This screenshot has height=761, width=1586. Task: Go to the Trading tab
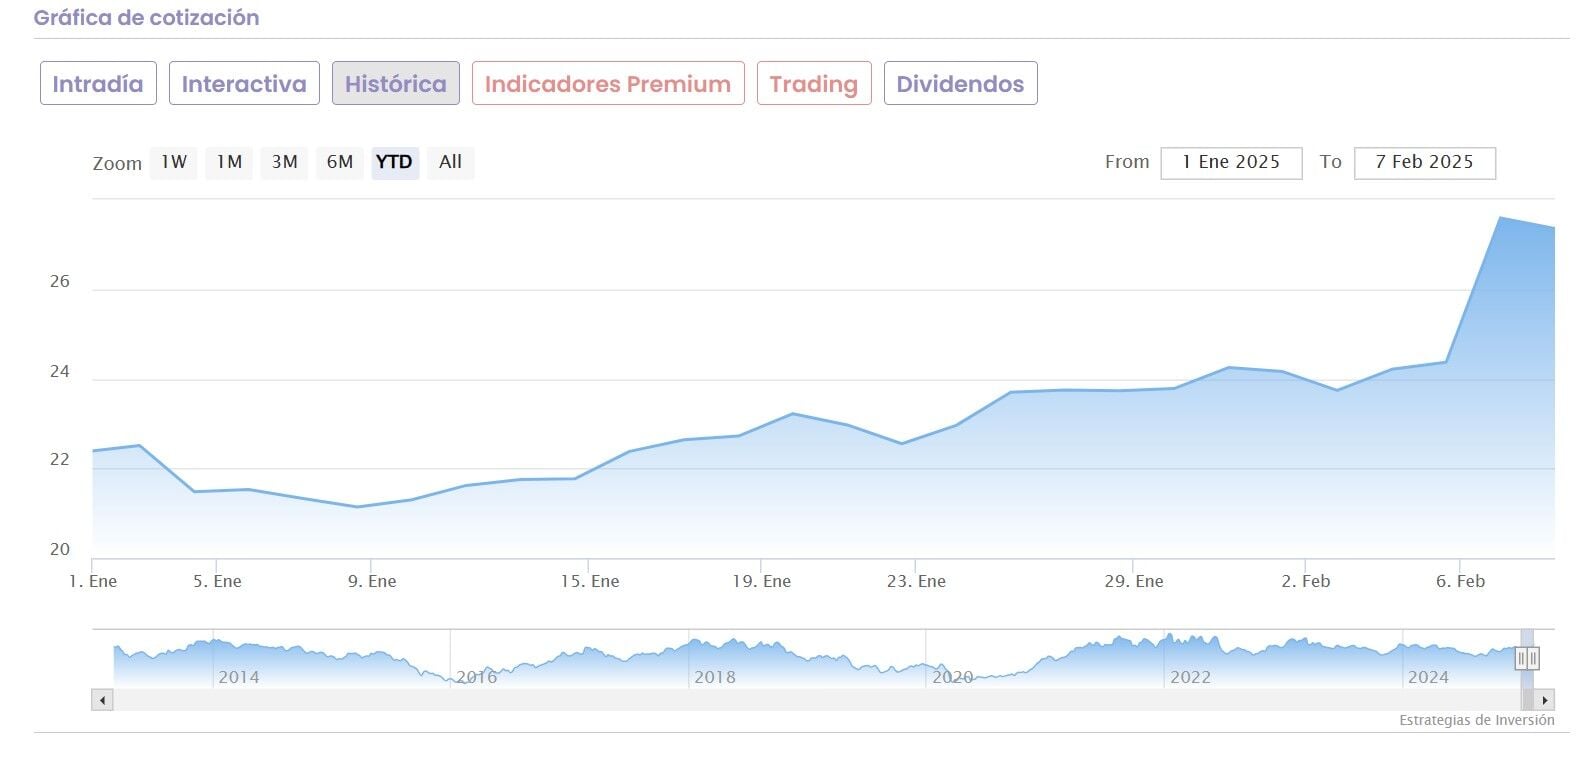(814, 84)
